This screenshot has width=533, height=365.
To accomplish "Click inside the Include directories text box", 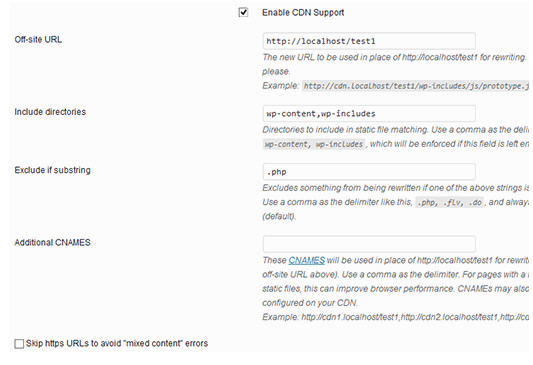I will point(369,114).
